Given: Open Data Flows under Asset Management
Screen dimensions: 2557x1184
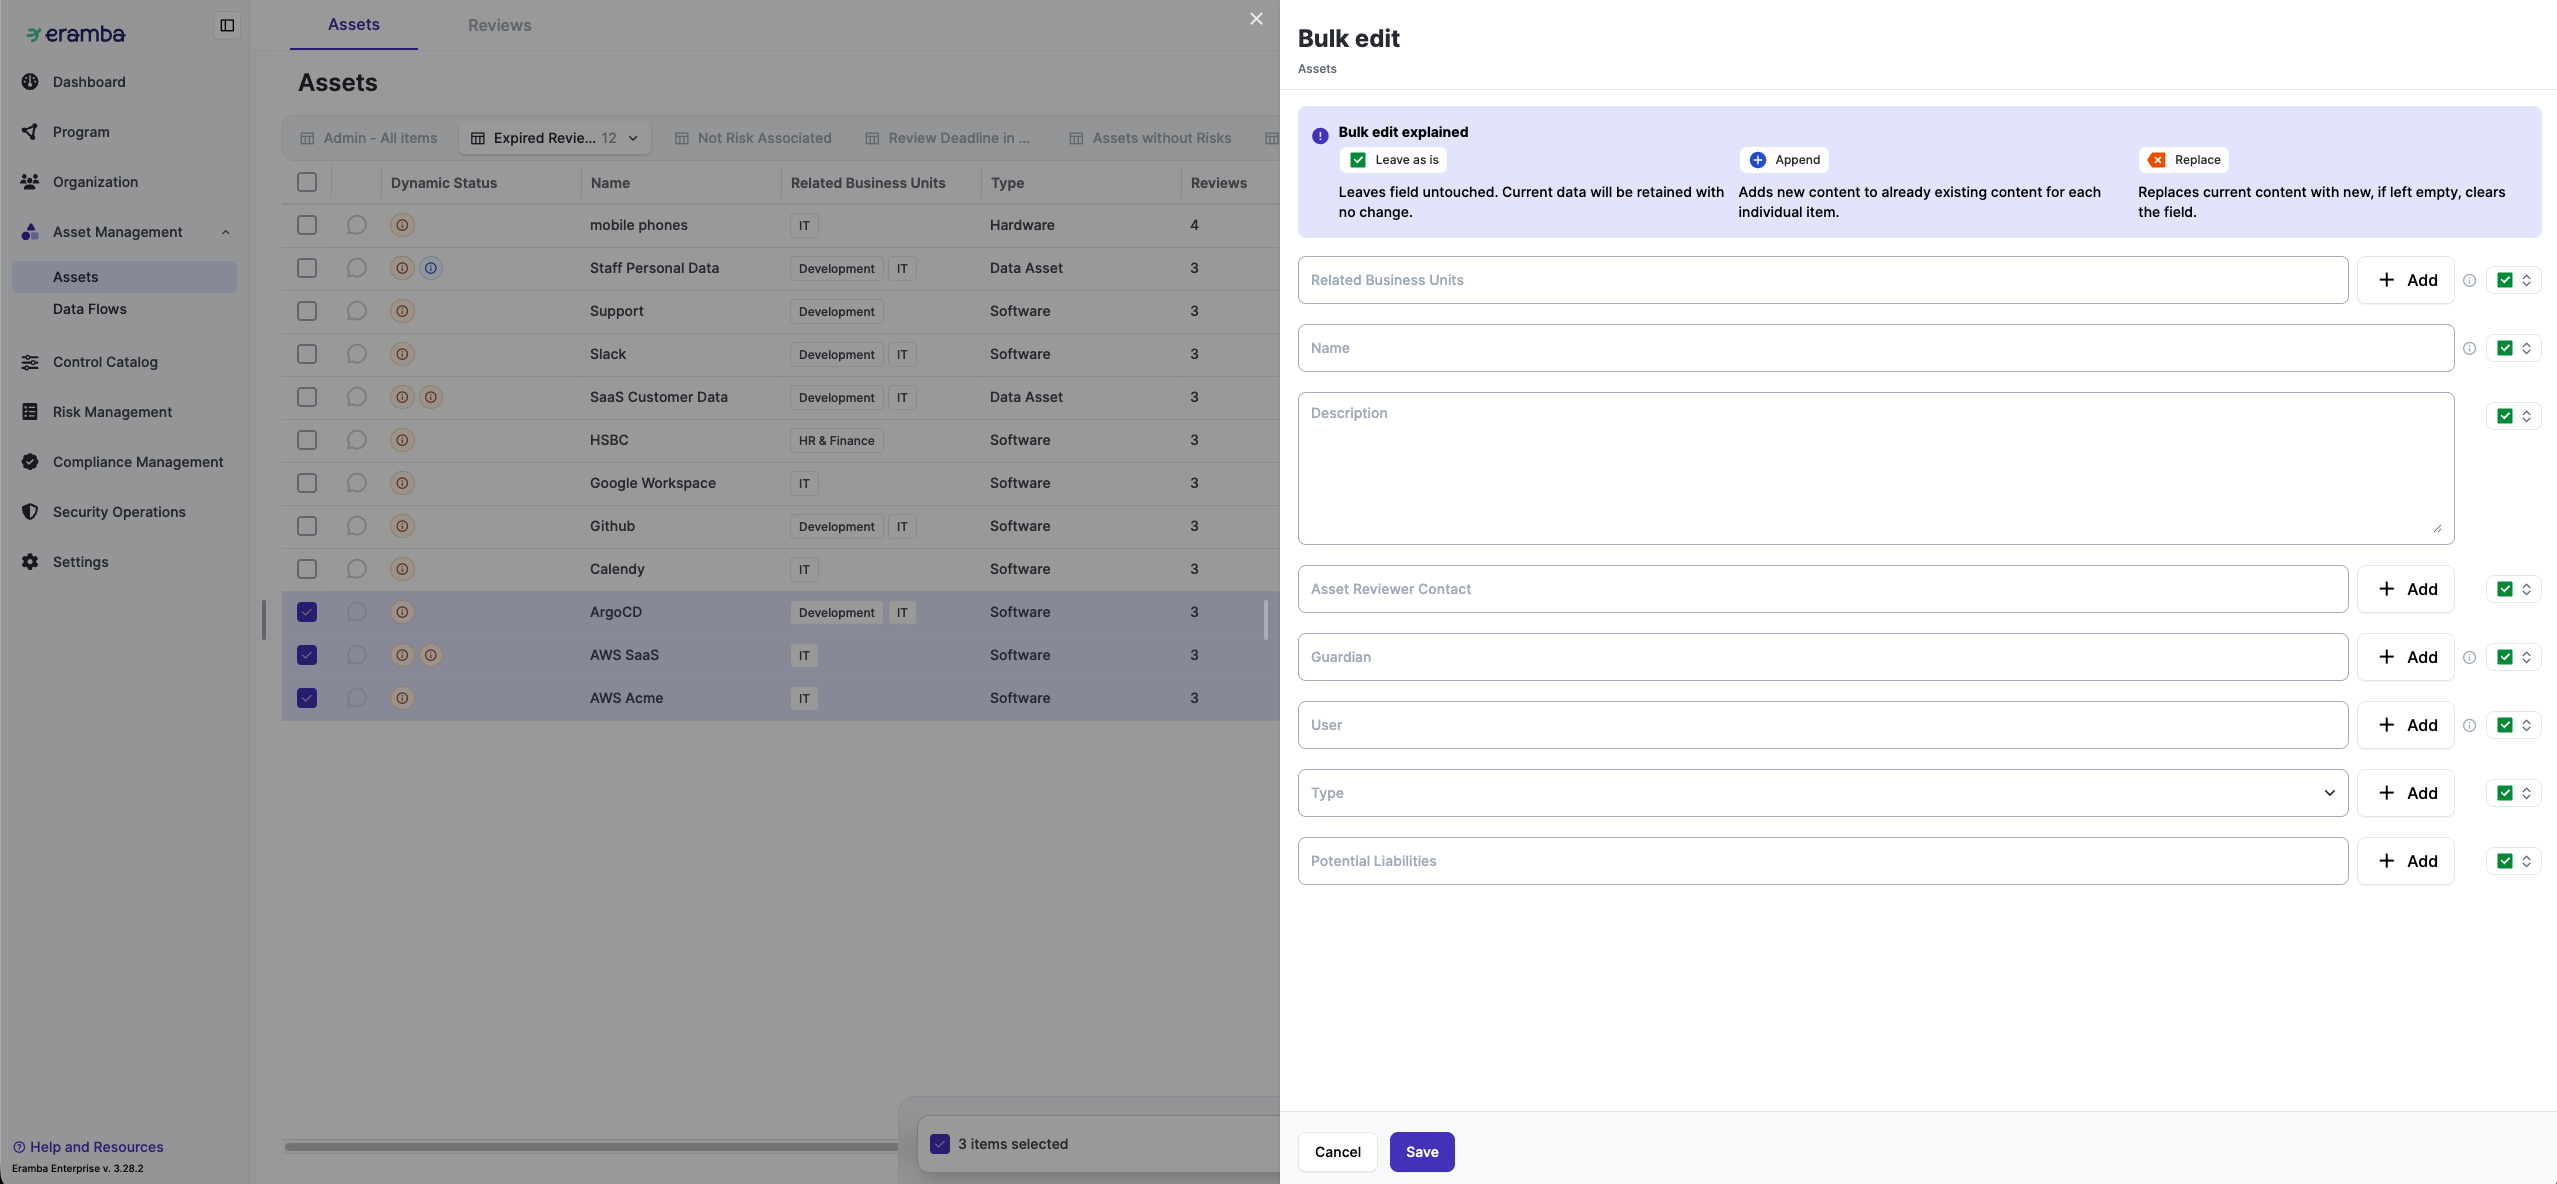Looking at the screenshot, I should click(89, 309).
